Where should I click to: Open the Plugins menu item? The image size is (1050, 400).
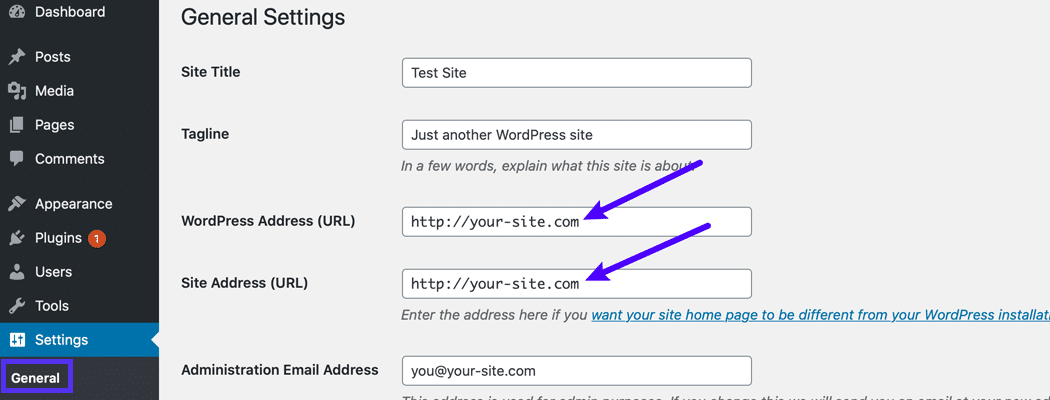[58, 238]
